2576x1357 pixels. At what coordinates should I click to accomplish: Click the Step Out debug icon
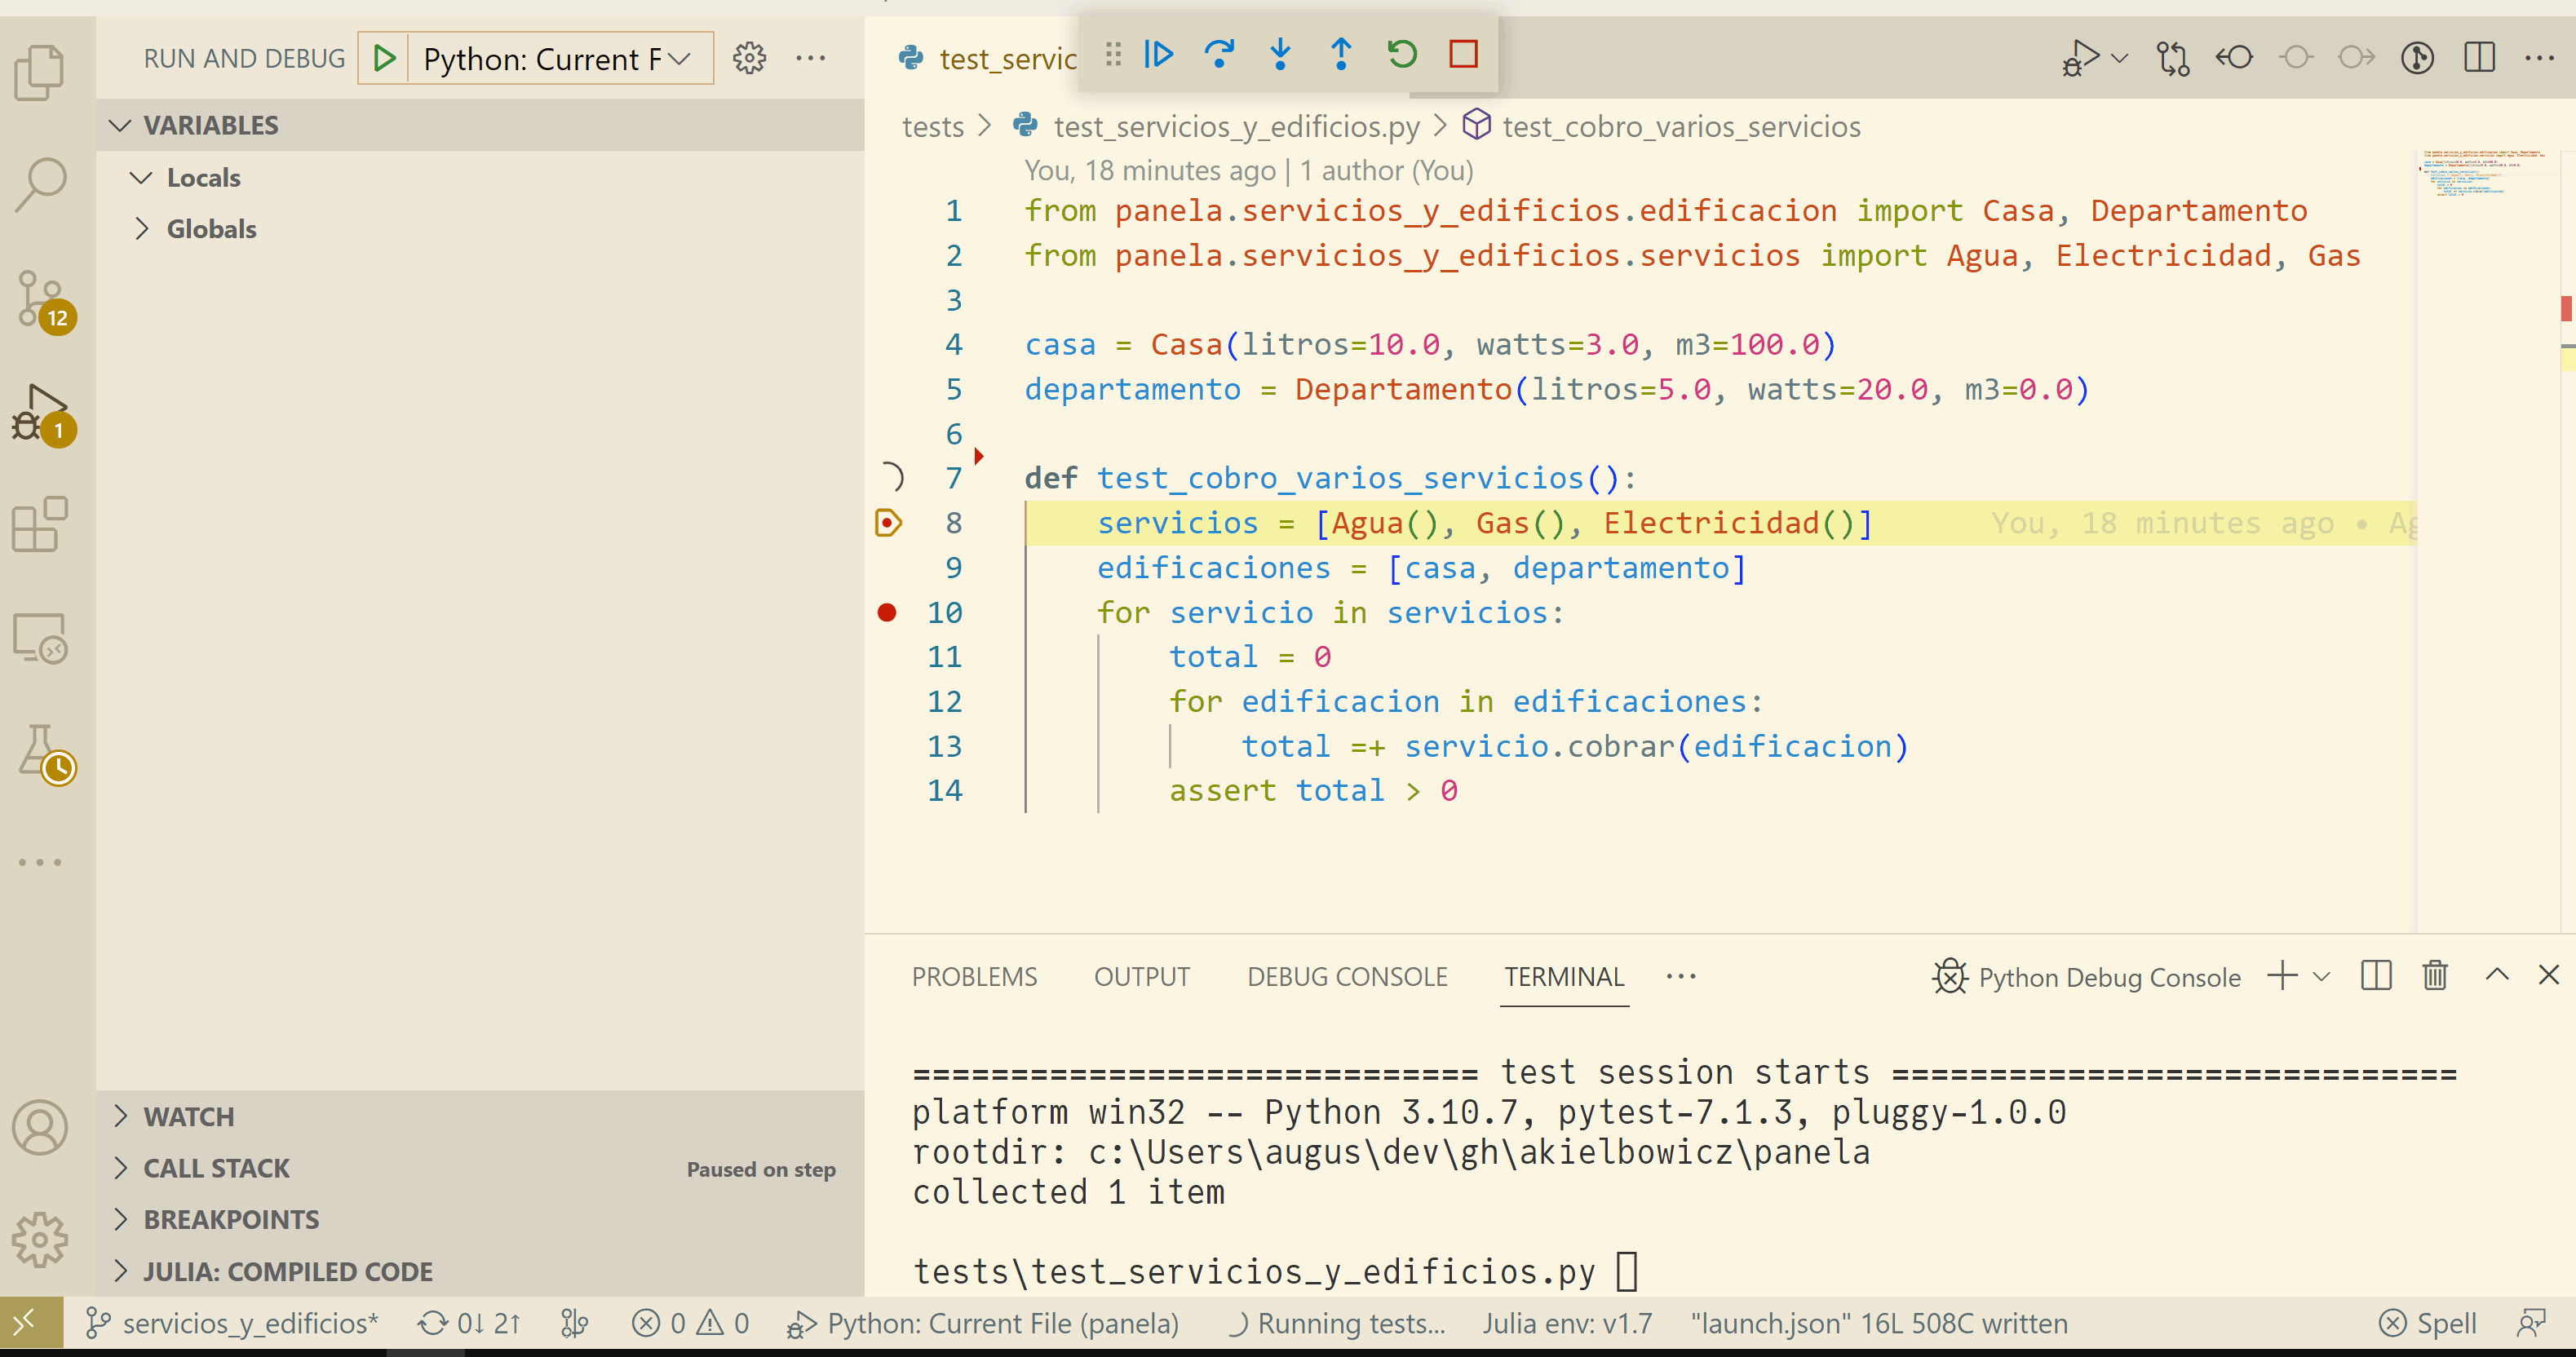click(1339, 56)
